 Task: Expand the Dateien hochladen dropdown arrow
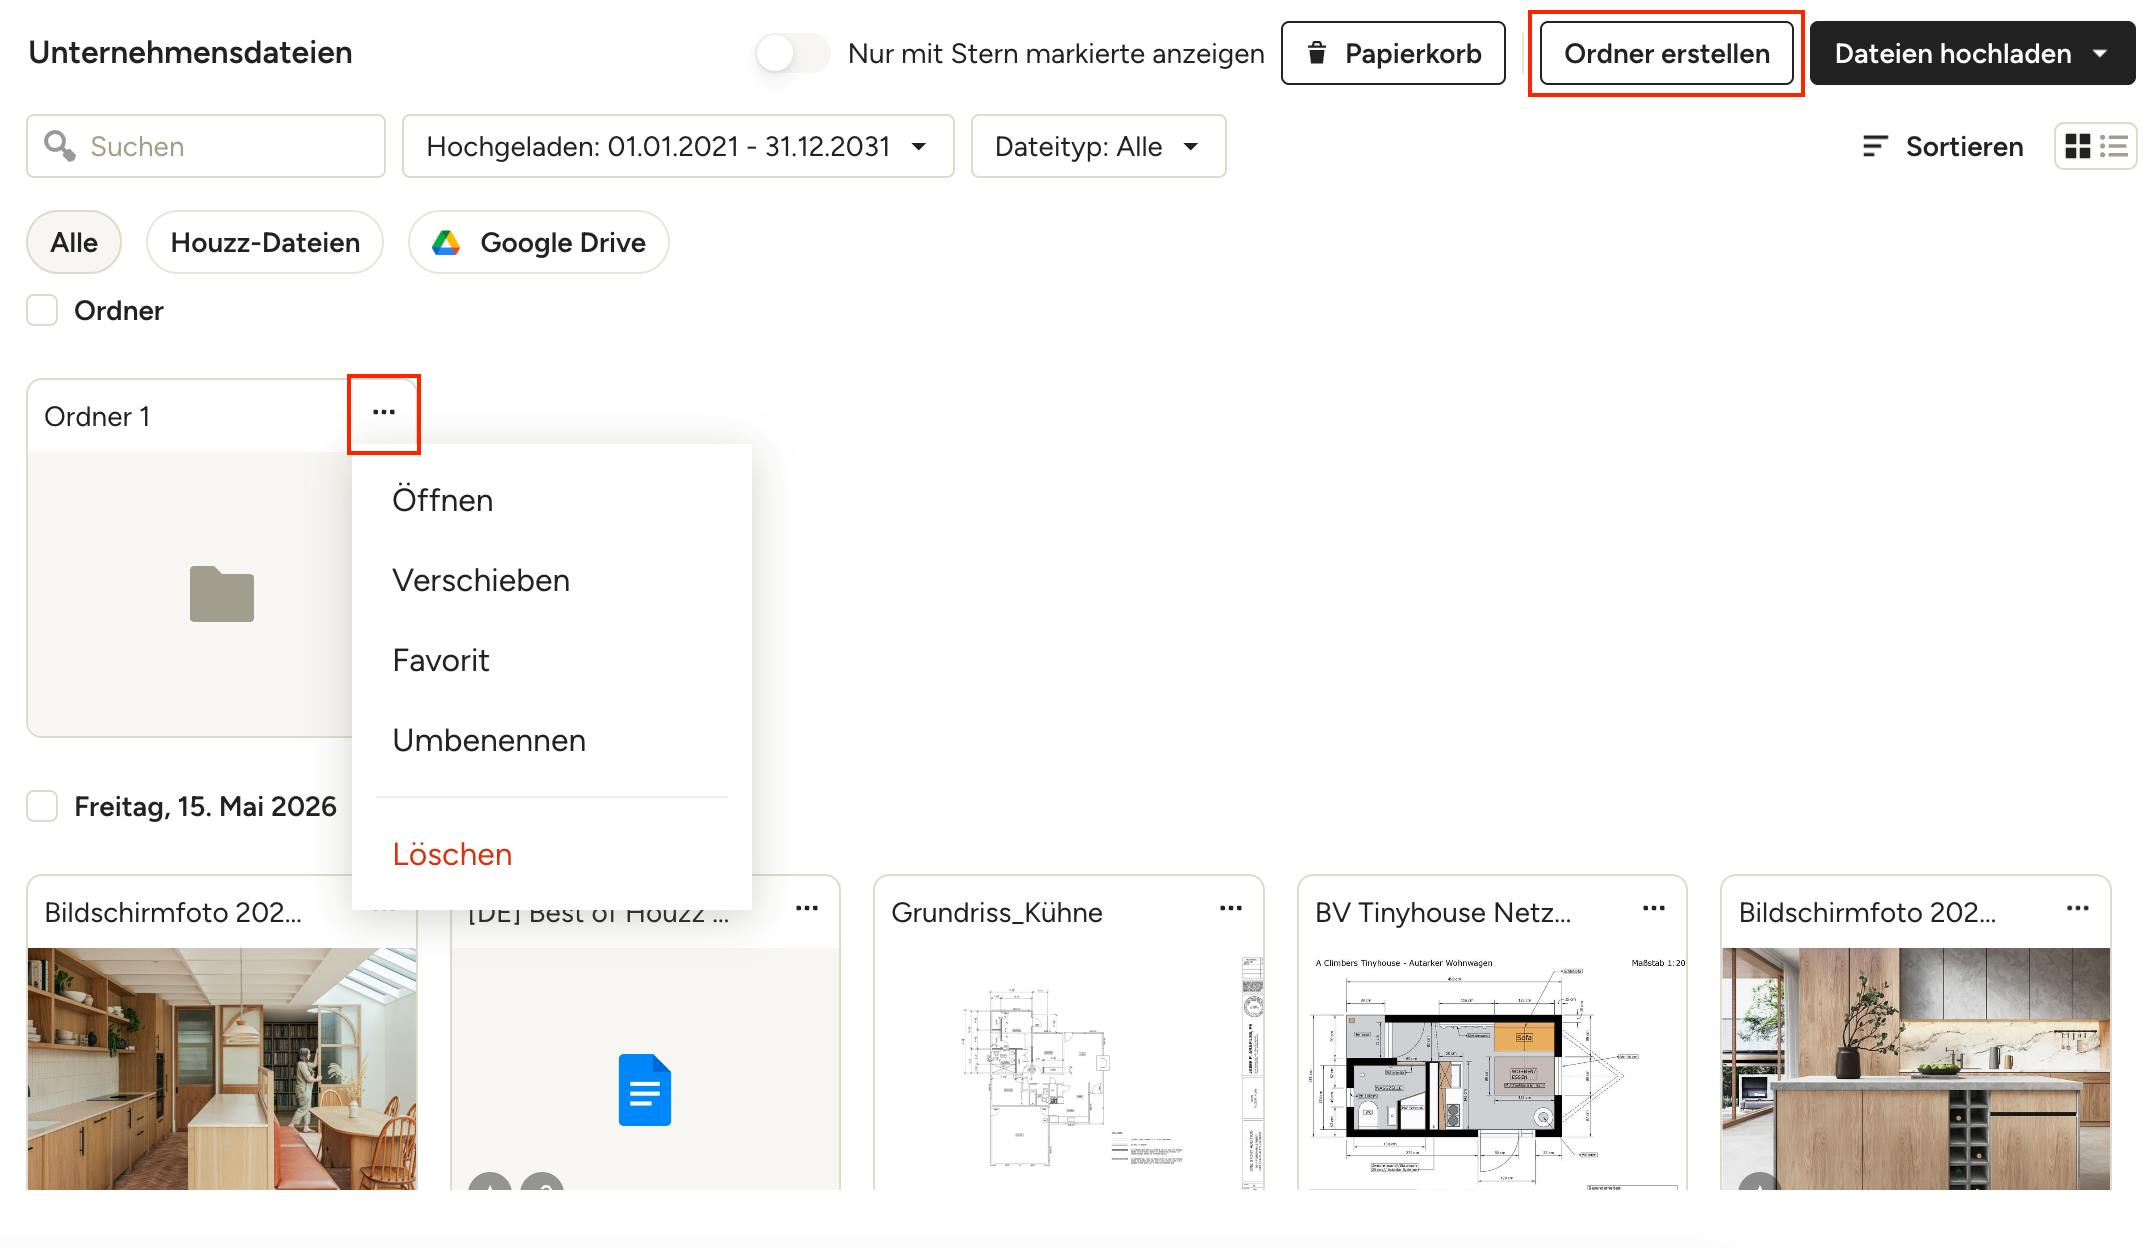2100,54
